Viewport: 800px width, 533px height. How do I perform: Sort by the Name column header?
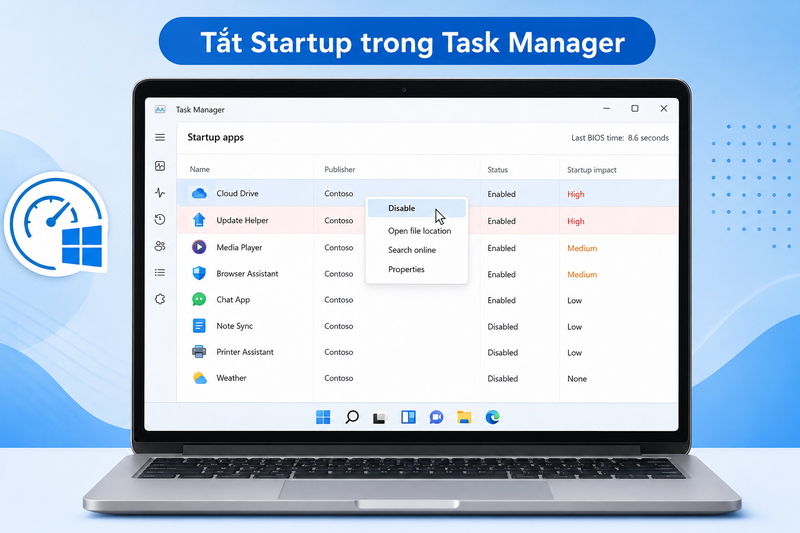(x=199, y=169)
